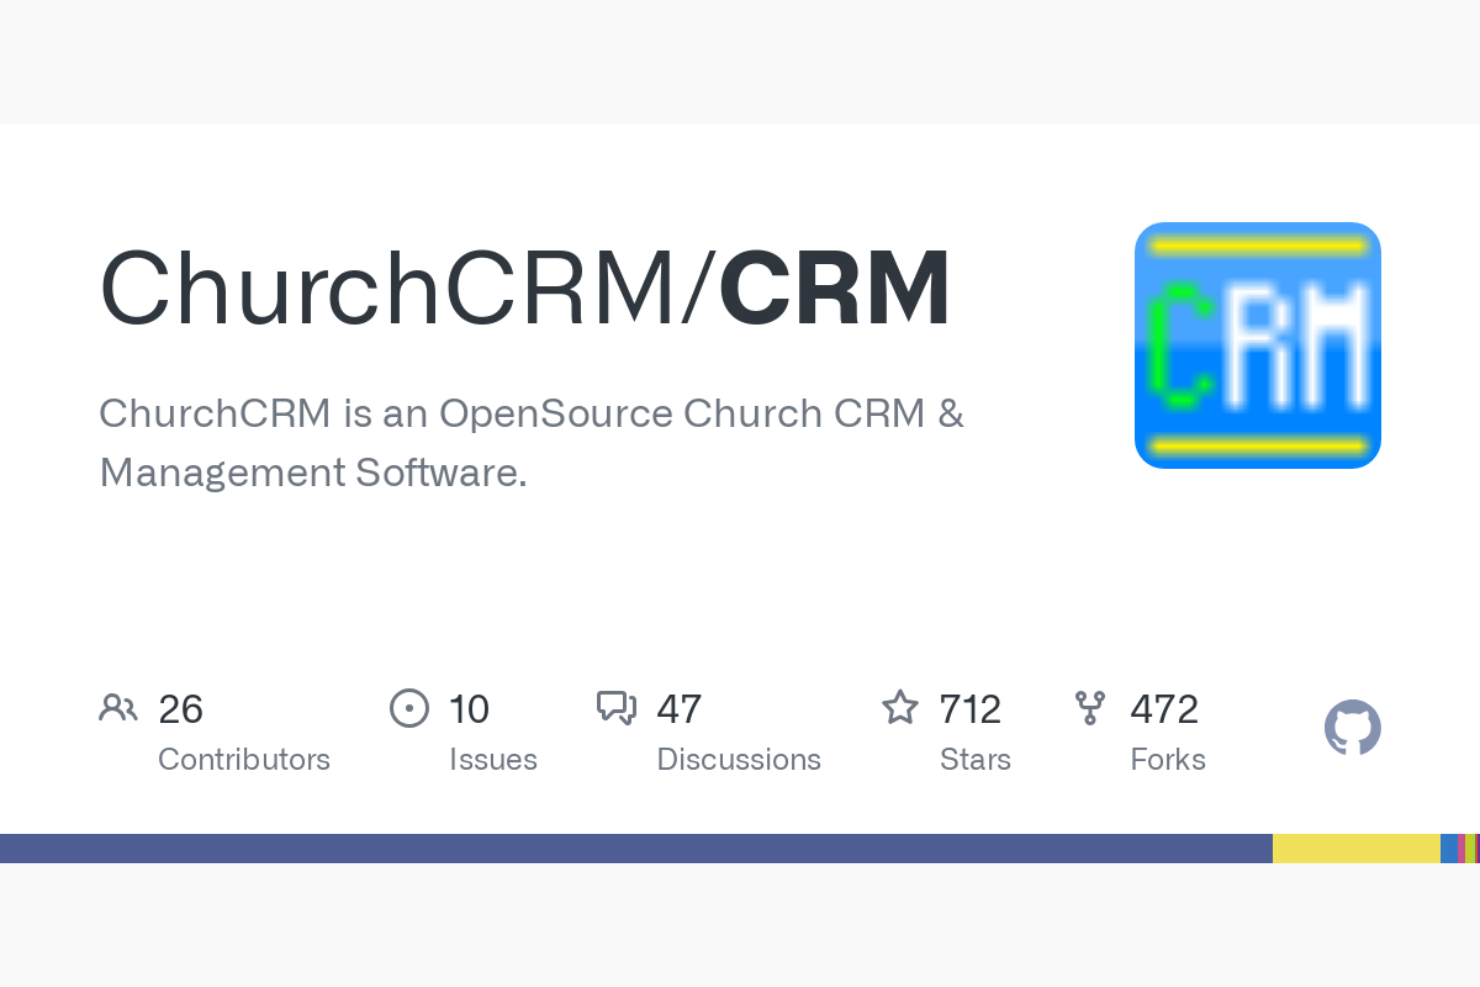Image resolution: width=1480 pixels, height=987 pixels.
Task: Click the '10' issues count
Action: [469, 709]
